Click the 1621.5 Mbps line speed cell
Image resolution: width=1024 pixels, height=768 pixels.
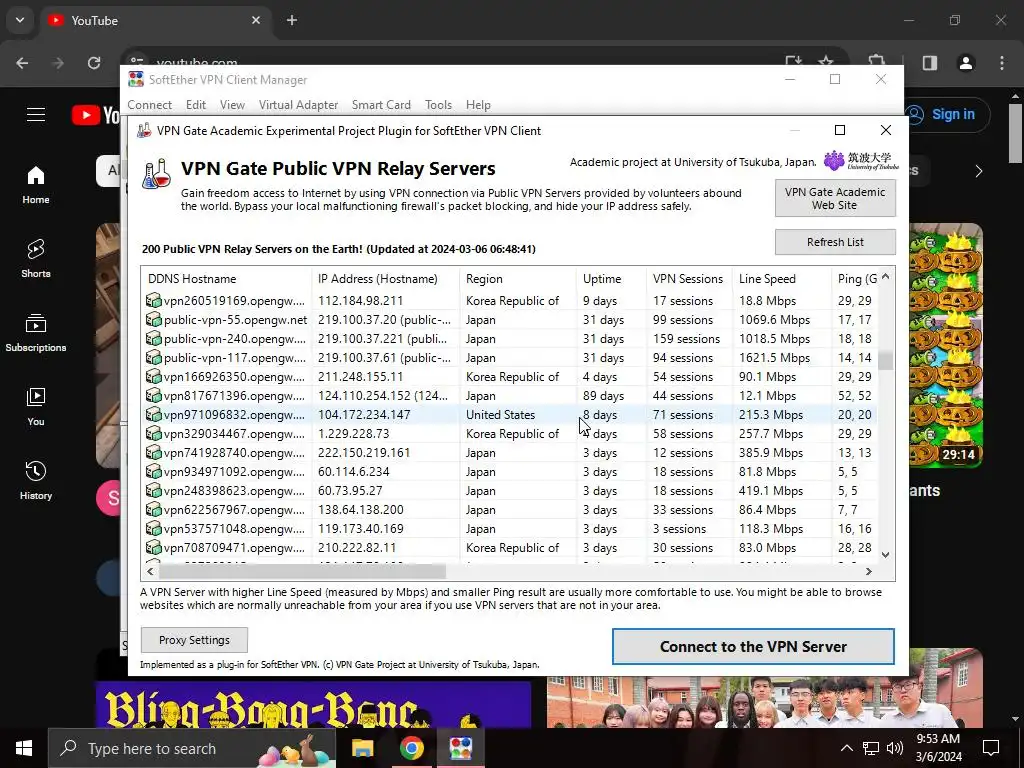[x=775, y=358]
